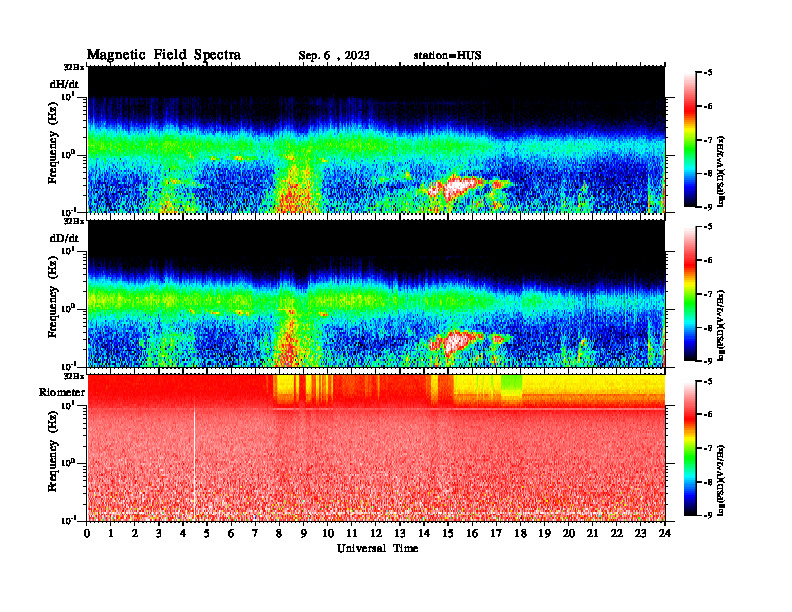
Task: Click the "dD/dt" panel label
Action: 64,238
